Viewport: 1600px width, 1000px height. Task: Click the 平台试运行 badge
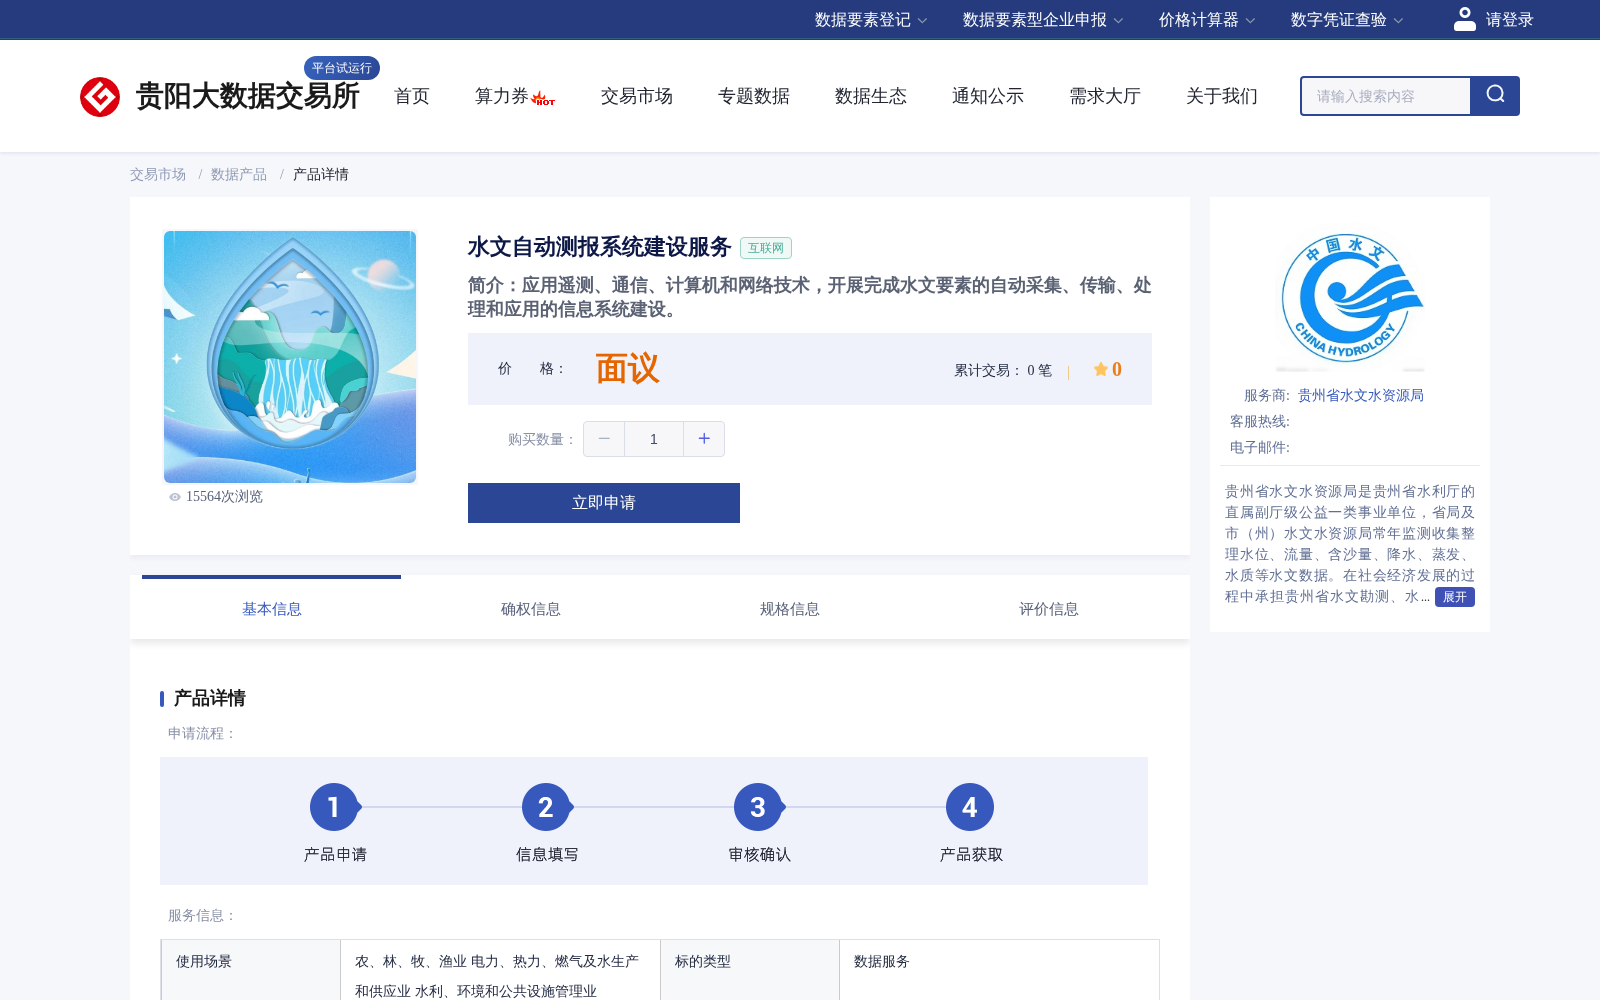click(x=342, y=68)
